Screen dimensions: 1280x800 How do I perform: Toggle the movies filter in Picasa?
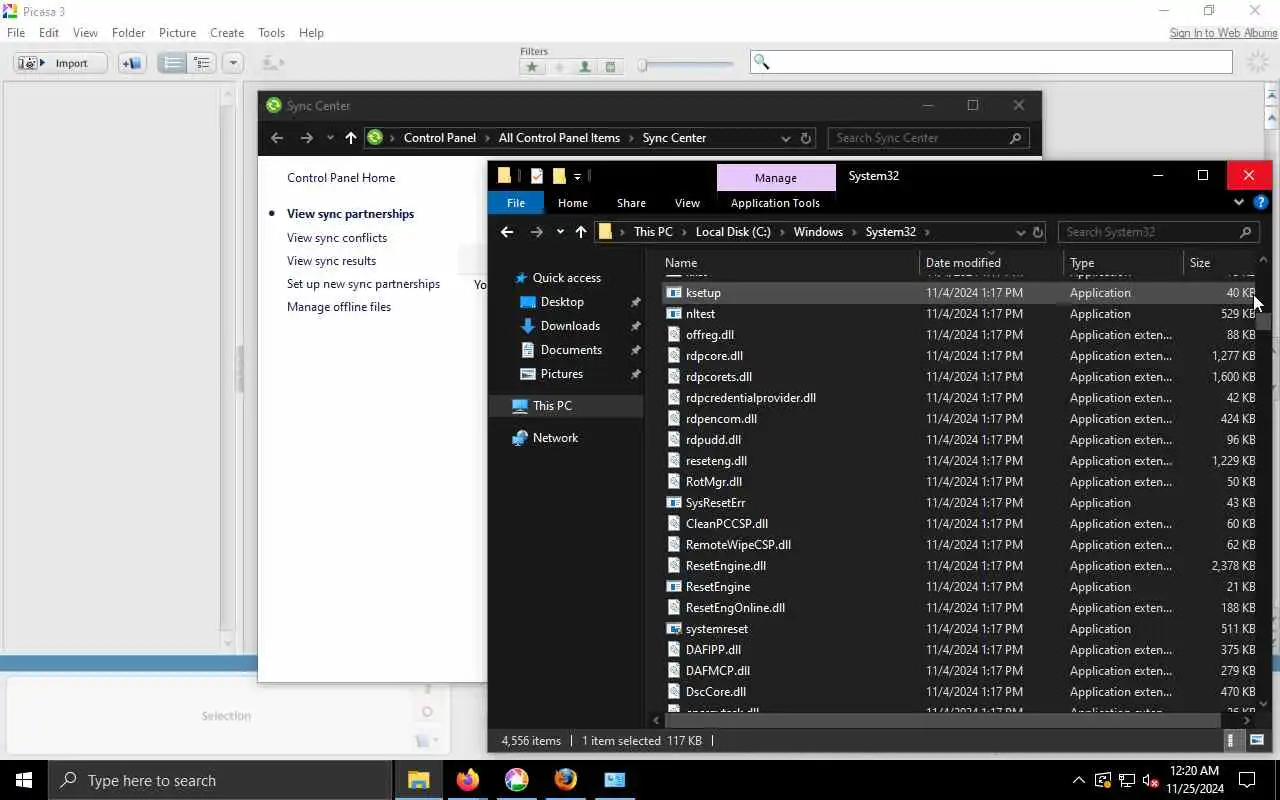610,67
